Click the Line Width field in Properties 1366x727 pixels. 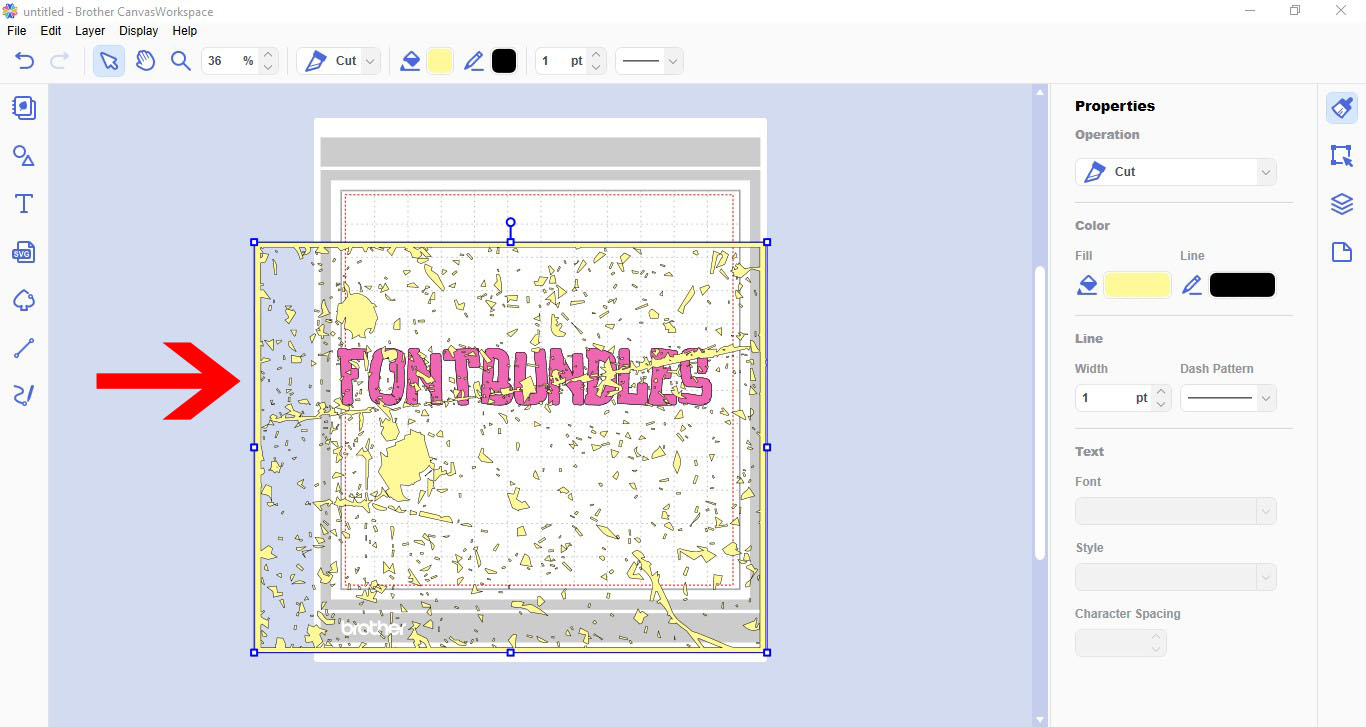coord(1113,398)
